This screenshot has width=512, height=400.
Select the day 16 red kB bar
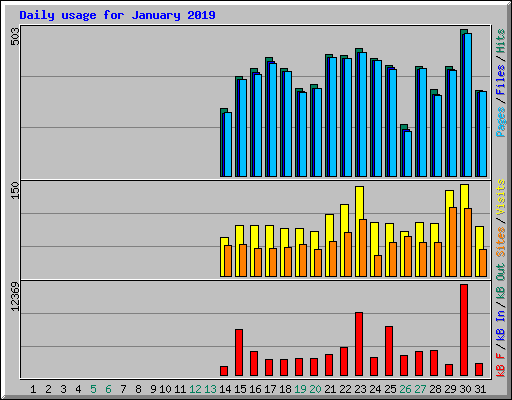(x=254, y=364)
